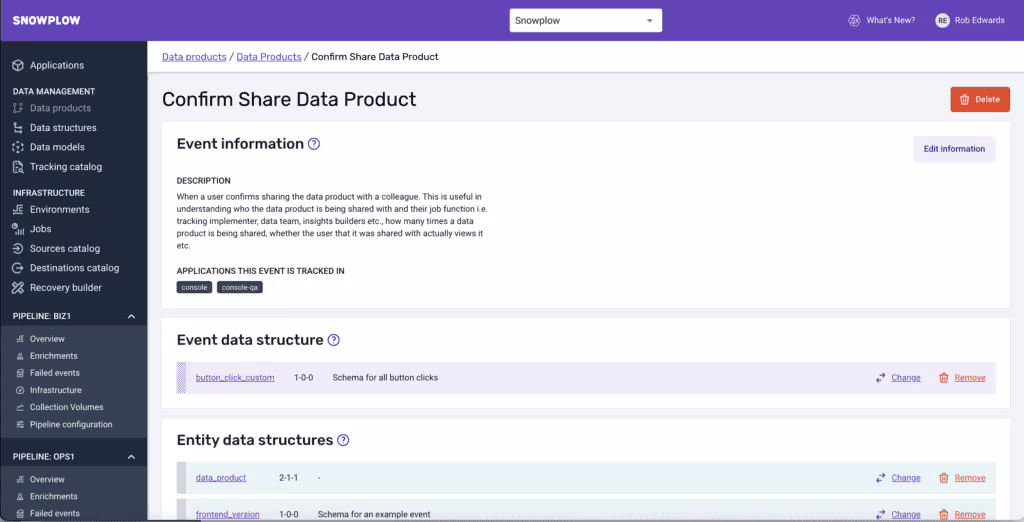Screen dimensions: 1024x522
Task: Click the DESCRIPTION label text
Action: pyautogui.click(x=204, y=180)
